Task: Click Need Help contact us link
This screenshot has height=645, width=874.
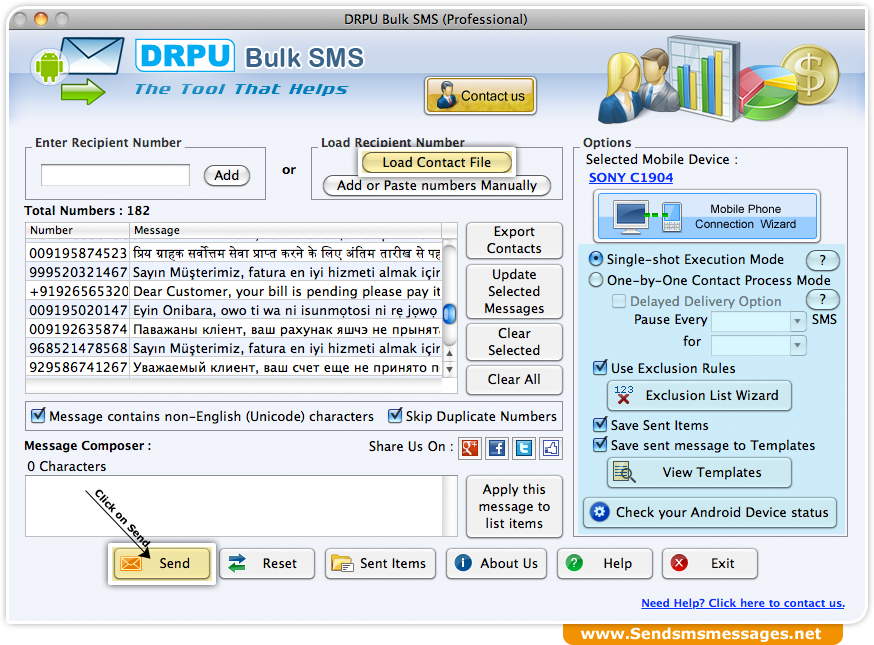Action: [742, 603]
